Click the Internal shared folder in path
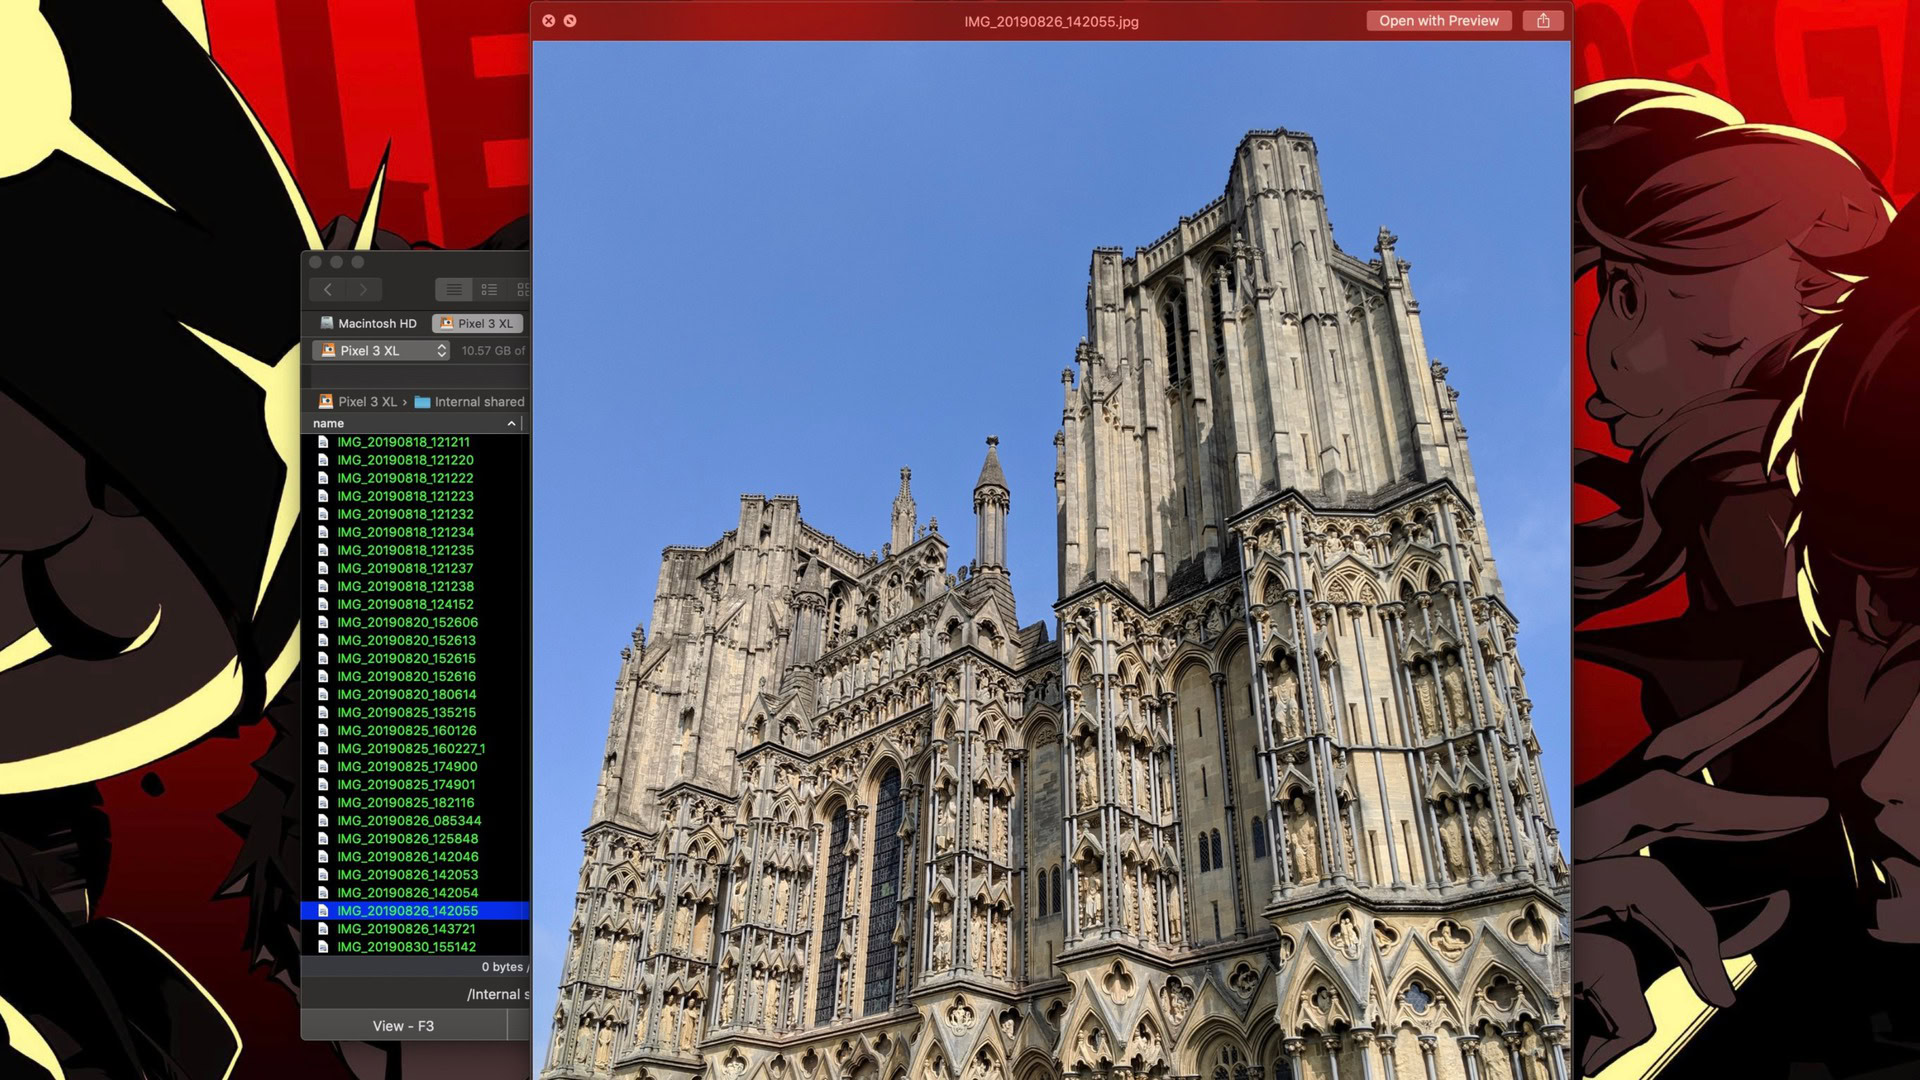1920x1080 pixels. [x=478, y=402]
